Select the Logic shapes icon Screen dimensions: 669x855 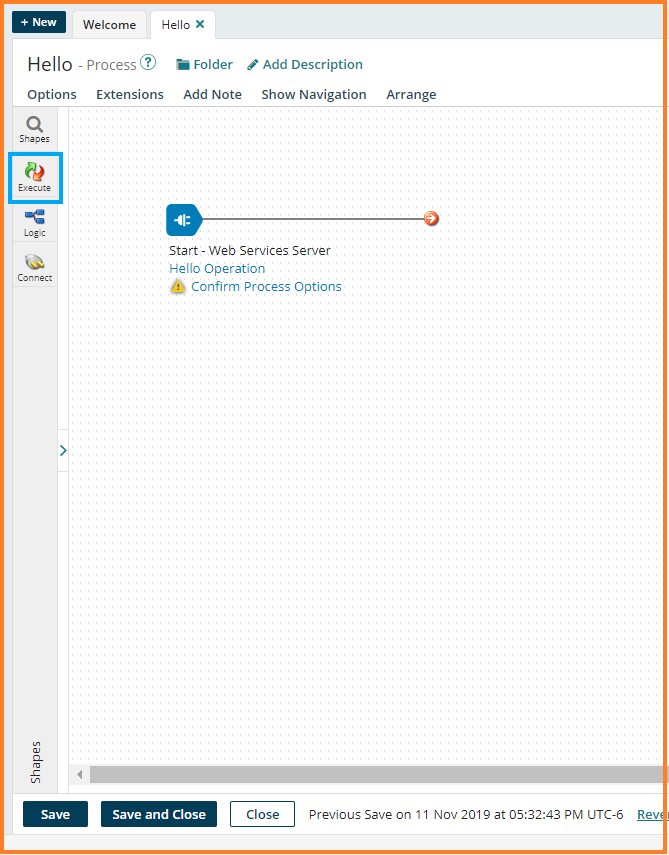point(34,222)
